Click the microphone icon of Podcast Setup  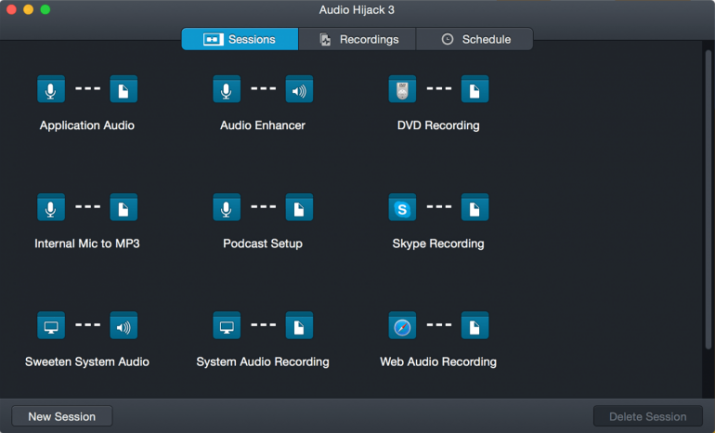(227, 207)
